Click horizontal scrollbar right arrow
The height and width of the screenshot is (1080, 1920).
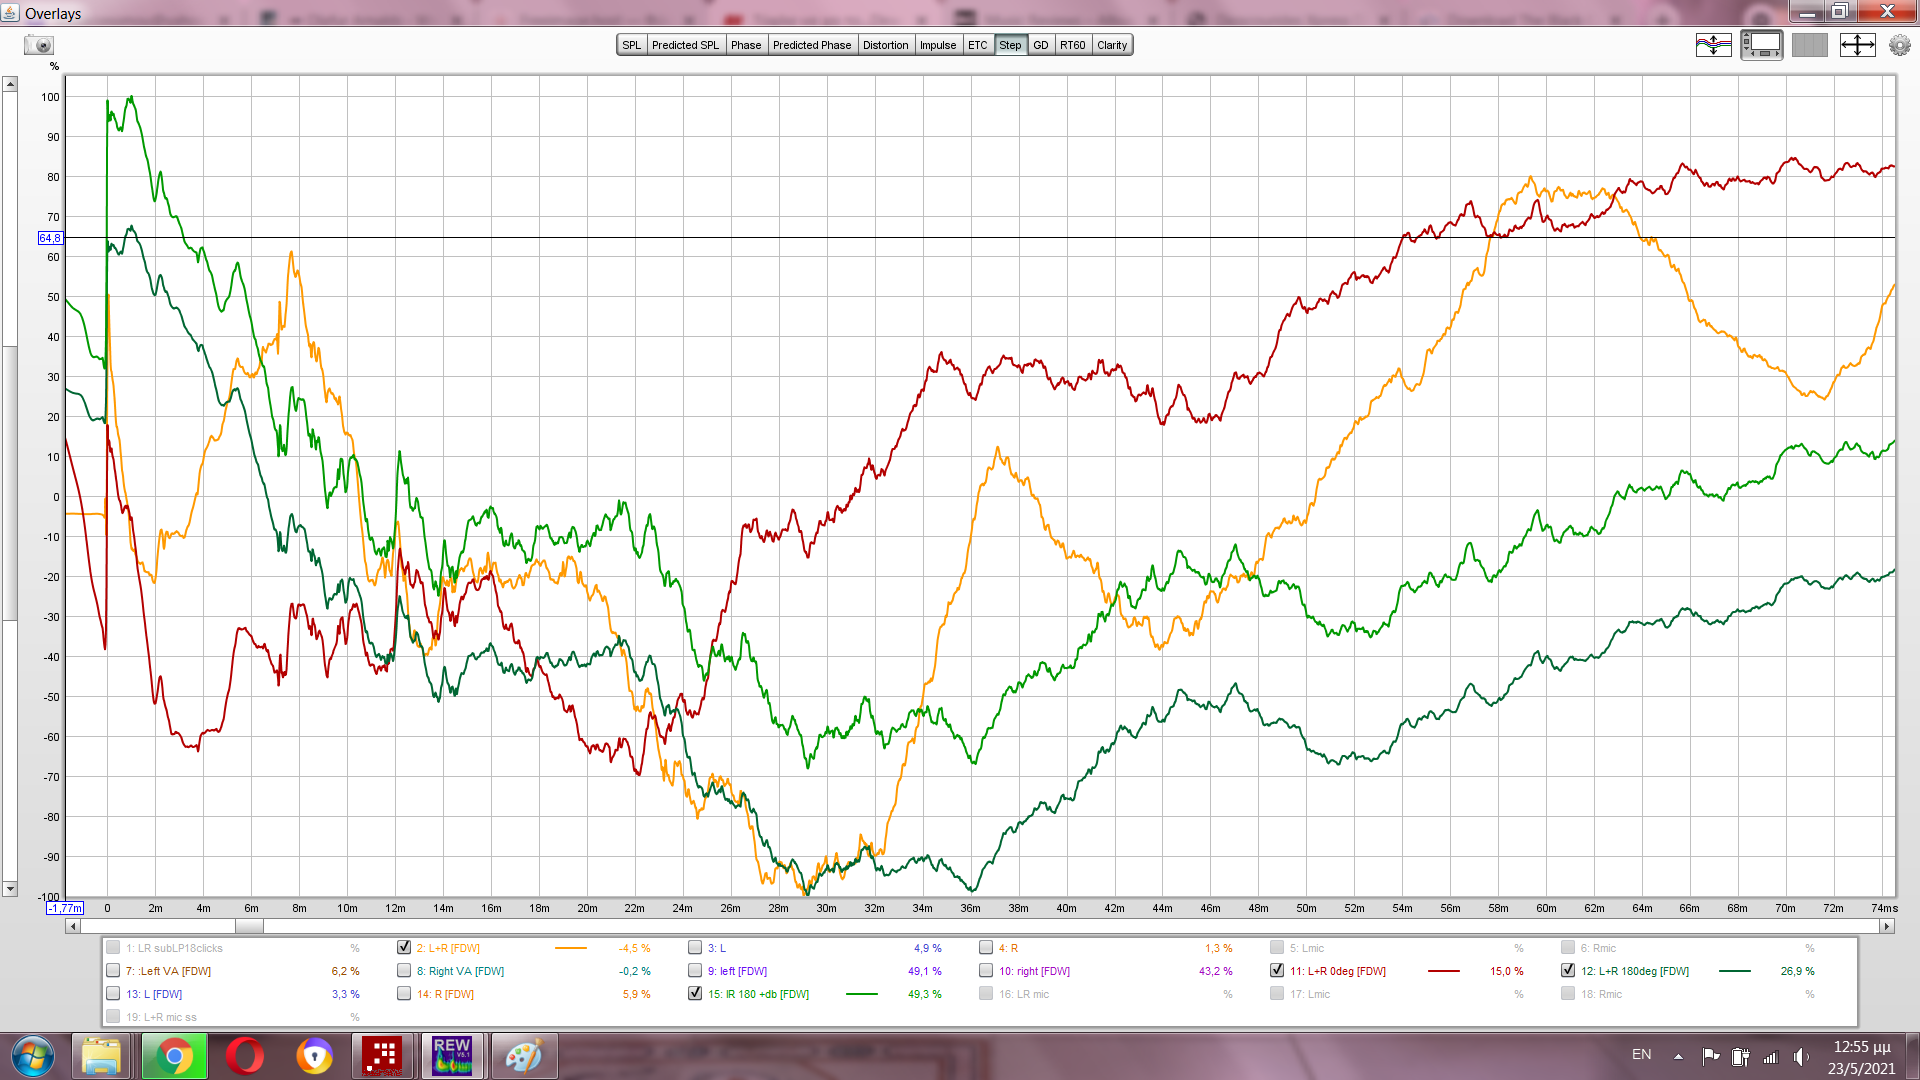click(1887, 926)
